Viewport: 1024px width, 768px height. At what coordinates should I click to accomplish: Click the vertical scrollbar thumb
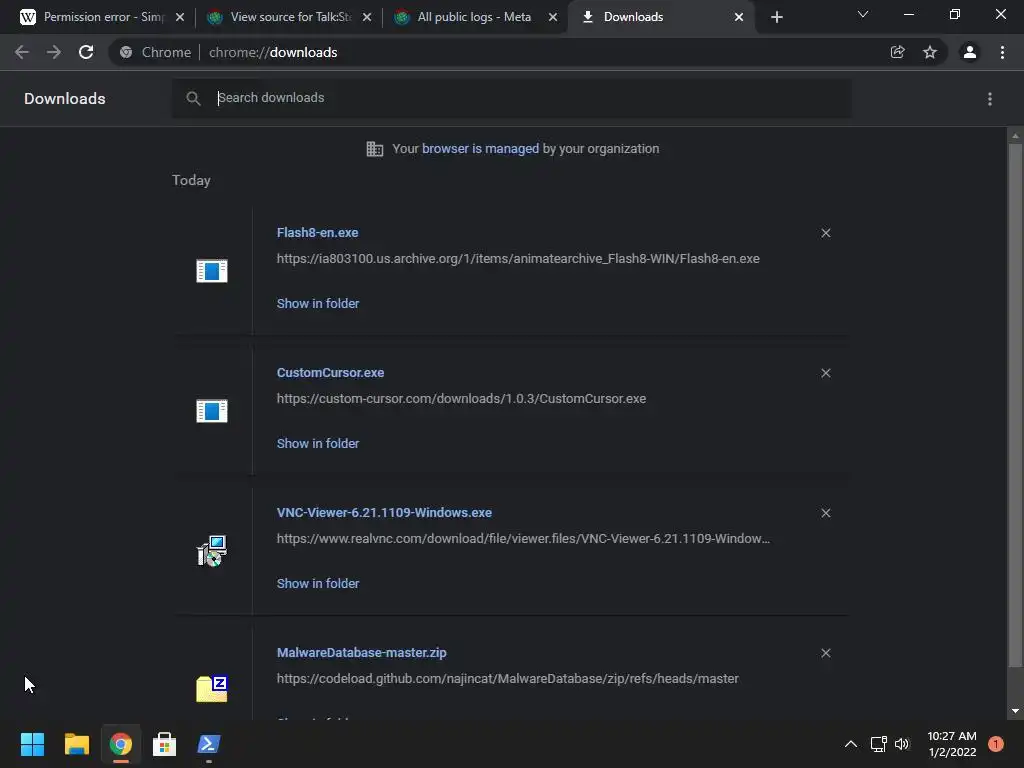coord(1015,405)
